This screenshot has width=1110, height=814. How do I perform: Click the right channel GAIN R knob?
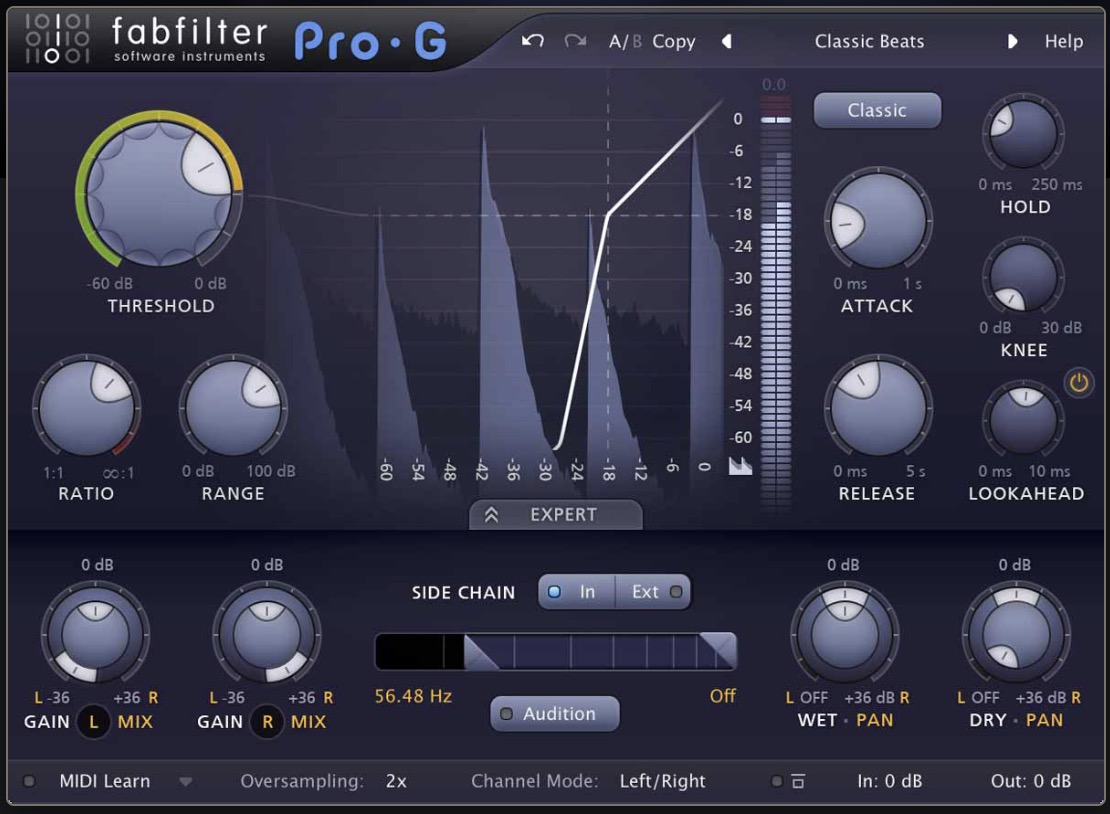pyautogui.click(x=267, y=635)
